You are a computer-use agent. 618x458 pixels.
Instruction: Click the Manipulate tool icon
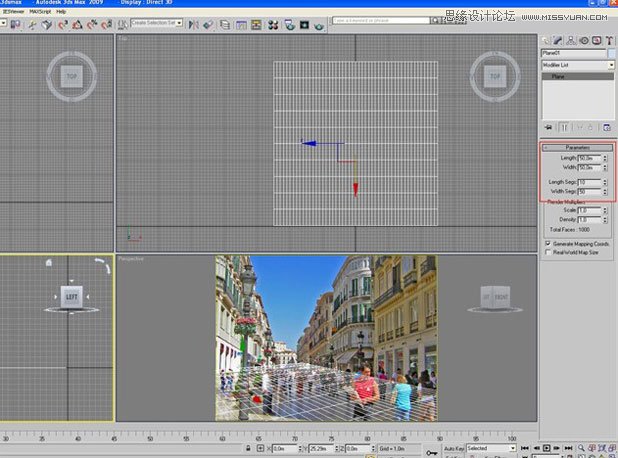click(x=32, y=25)
